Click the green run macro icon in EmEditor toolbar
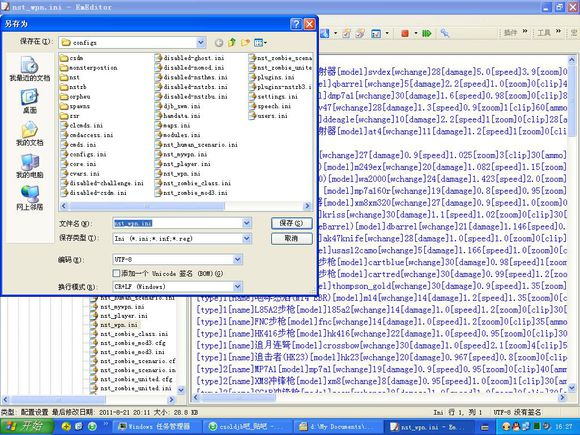The image size is (580, 435). [x=426, y=33]
